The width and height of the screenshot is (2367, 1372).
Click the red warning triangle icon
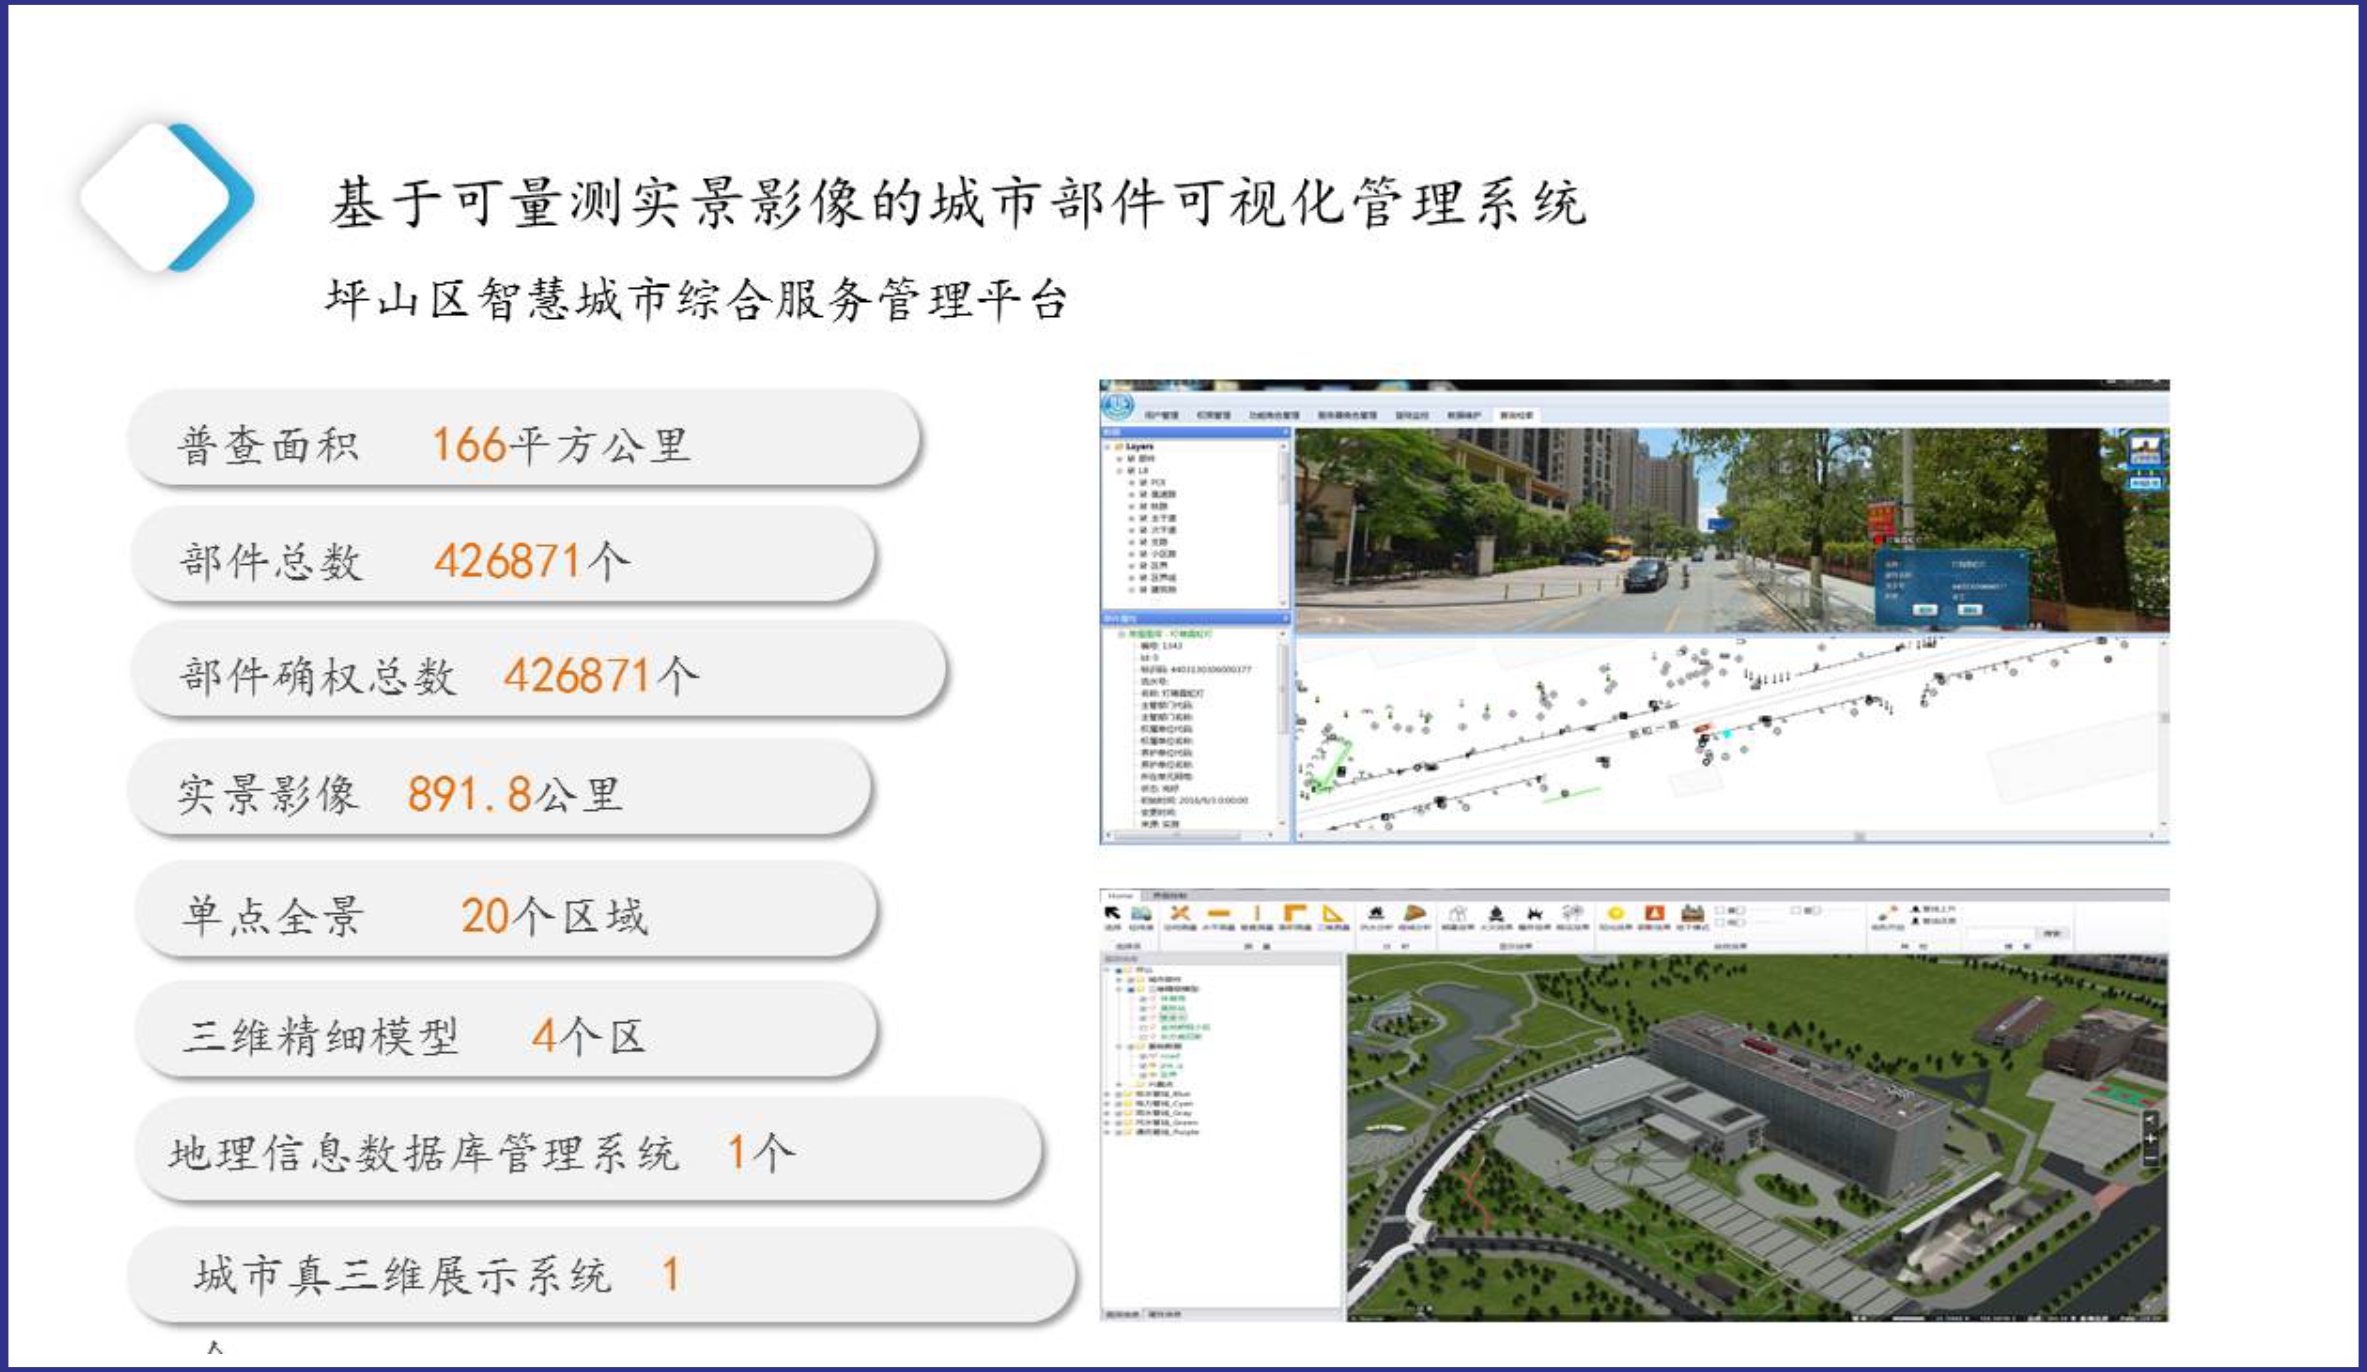(x=1654, y=913)
